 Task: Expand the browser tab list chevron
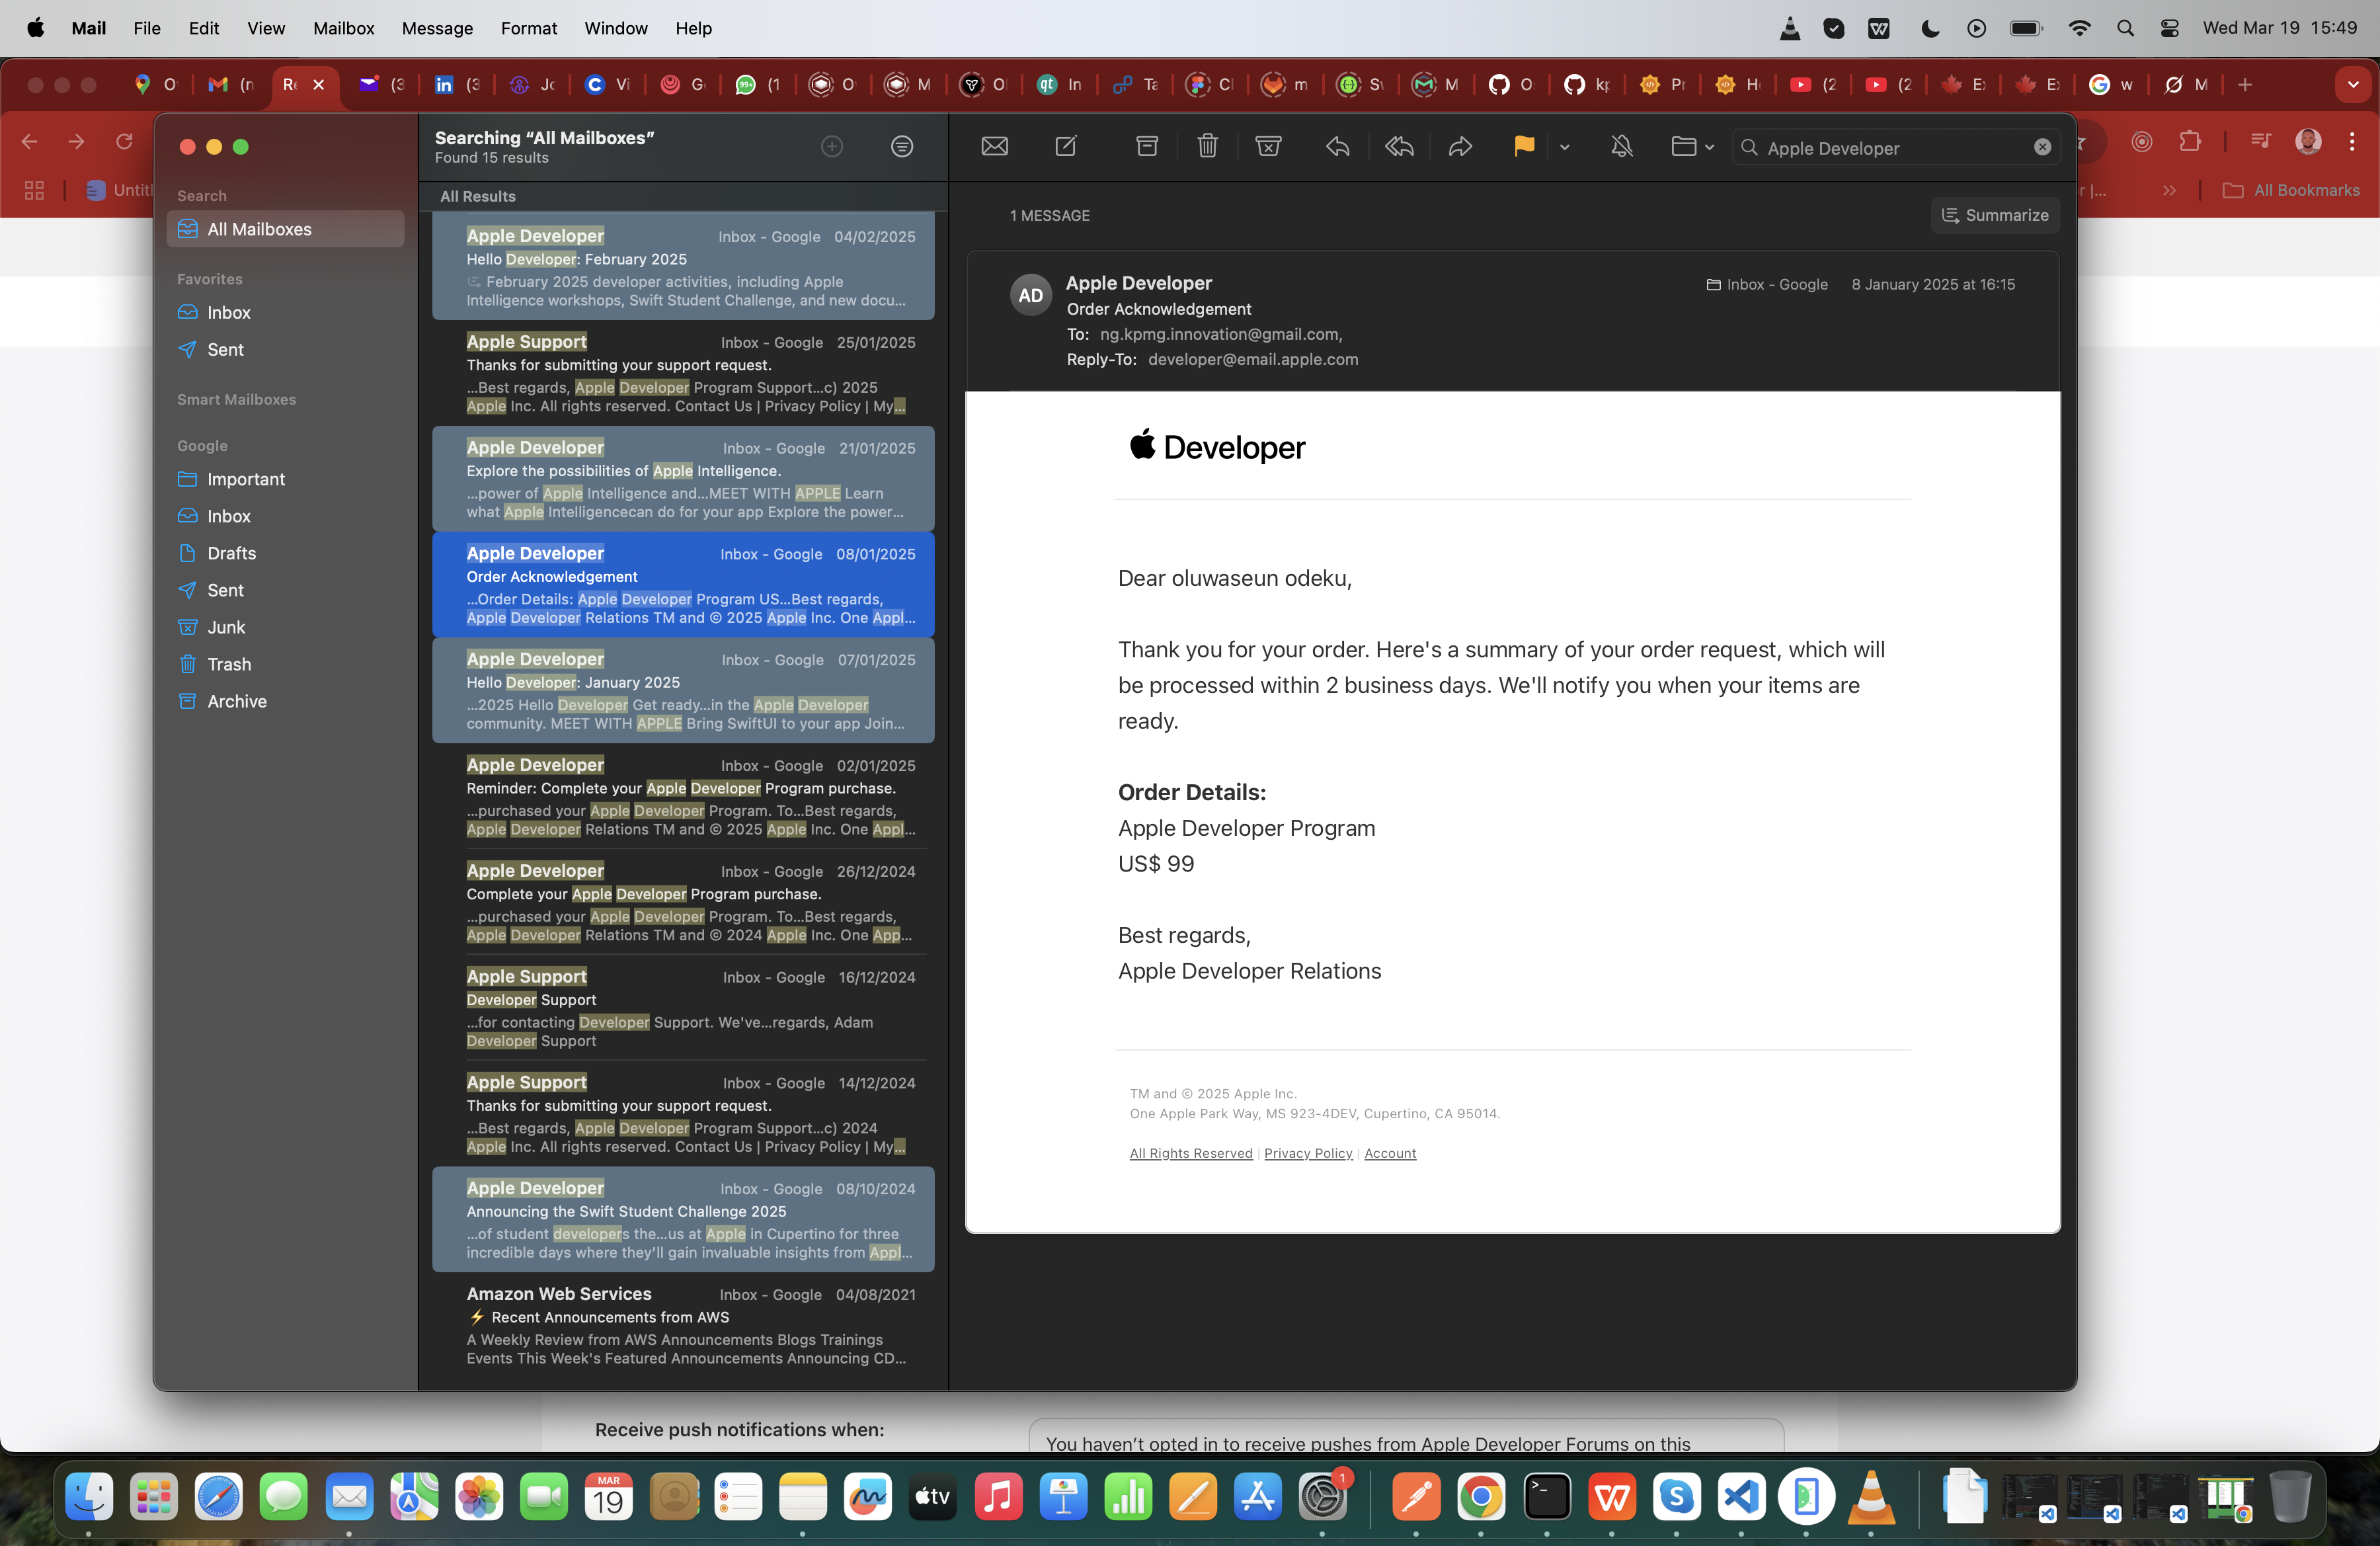point(2353,85)
